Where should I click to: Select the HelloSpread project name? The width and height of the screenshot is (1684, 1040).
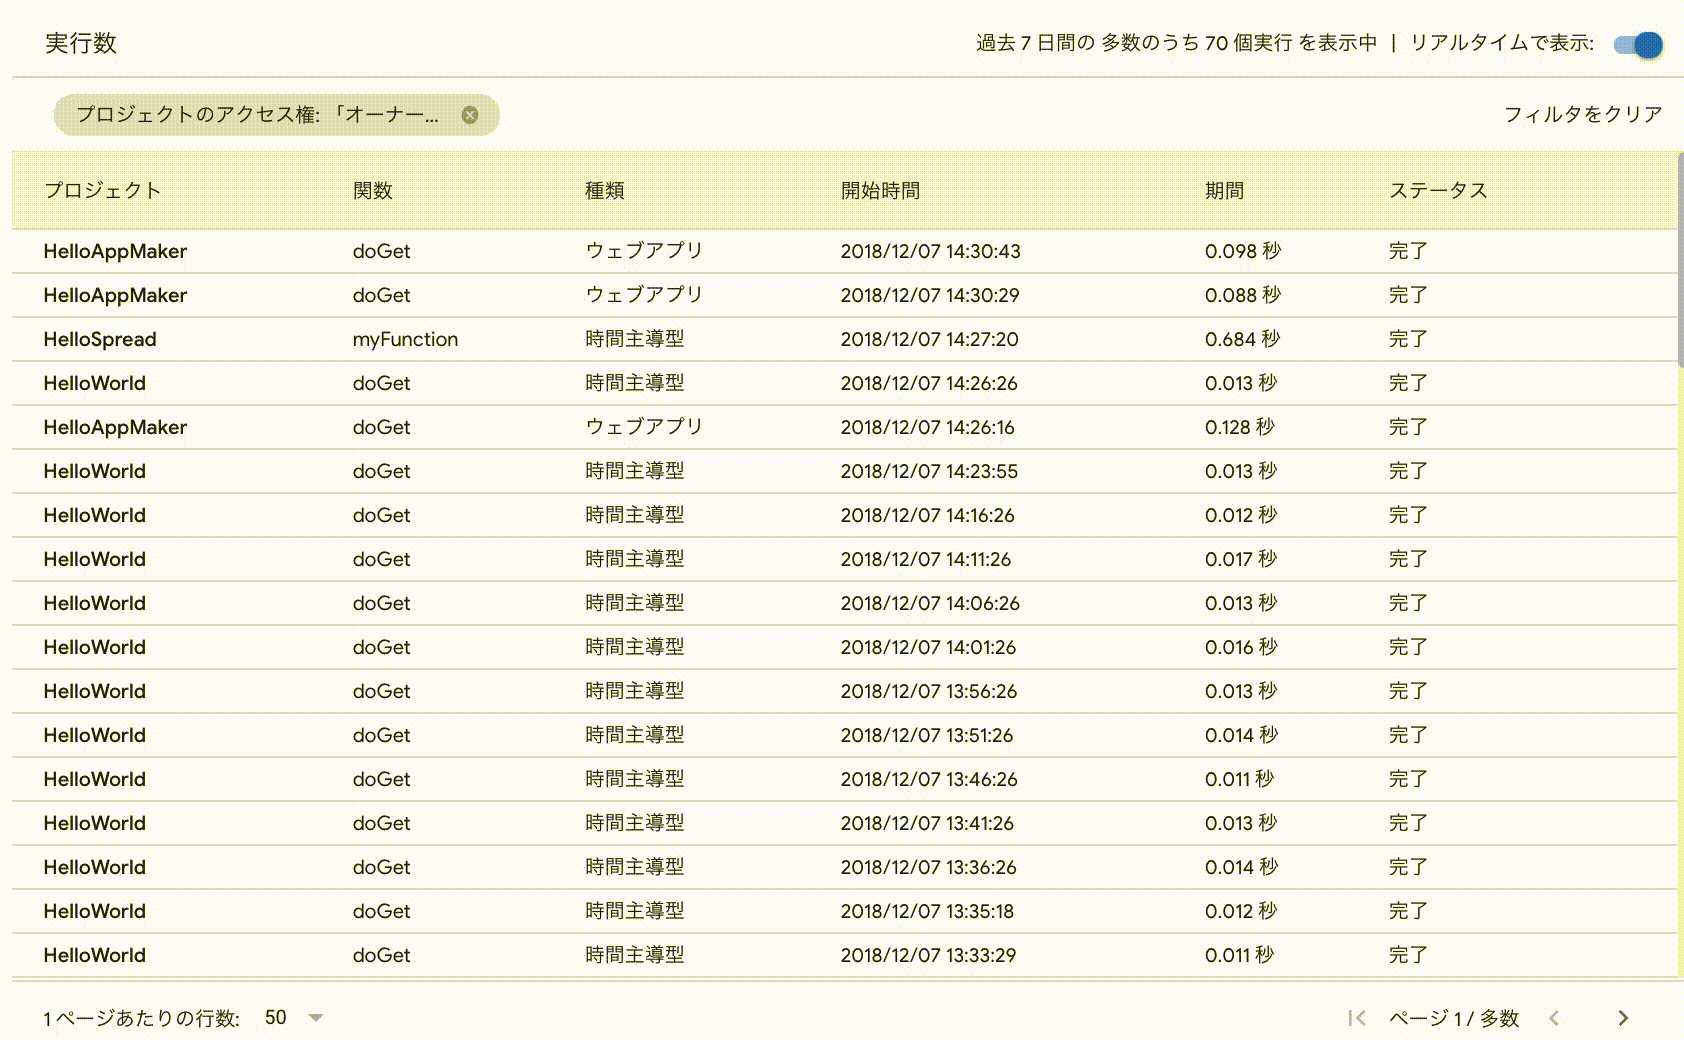(100, 339)
